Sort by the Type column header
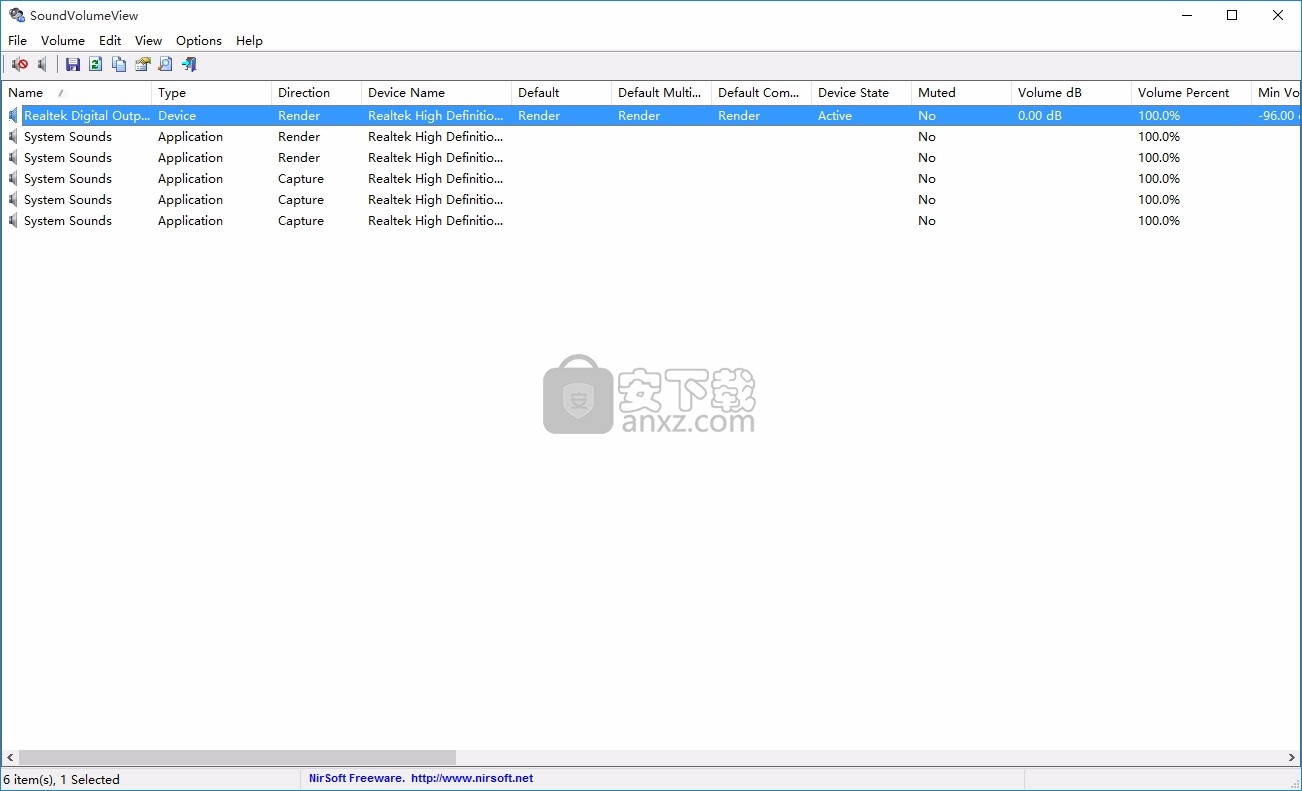Image resolution: width=1302 pixels, height=791 pixels. (x=211, y=92)
